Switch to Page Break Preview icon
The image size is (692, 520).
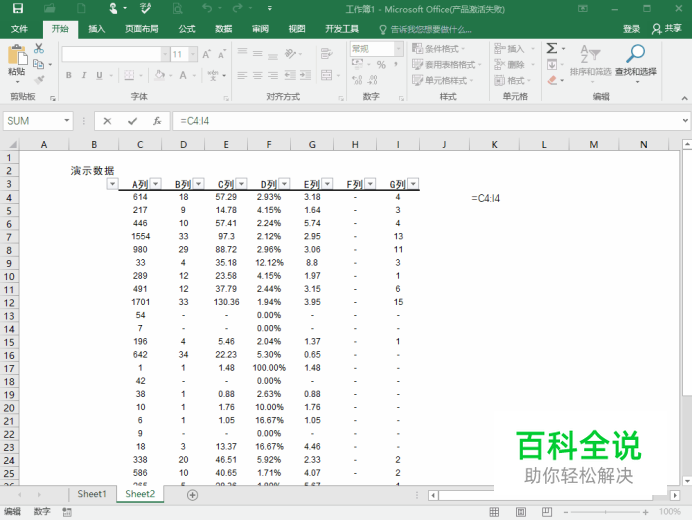(547, 512)
